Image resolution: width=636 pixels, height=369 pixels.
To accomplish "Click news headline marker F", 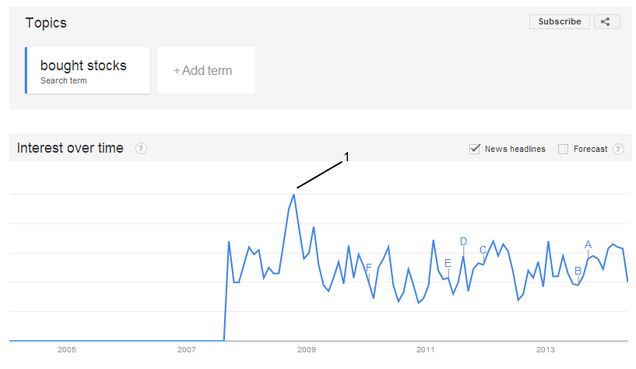I will [x=369, y=268].
